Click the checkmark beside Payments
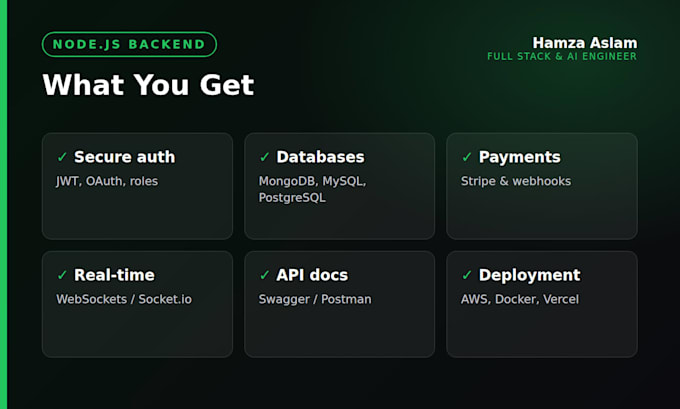Viewport: 680px width, 409px height. click(x=467, y=157)
